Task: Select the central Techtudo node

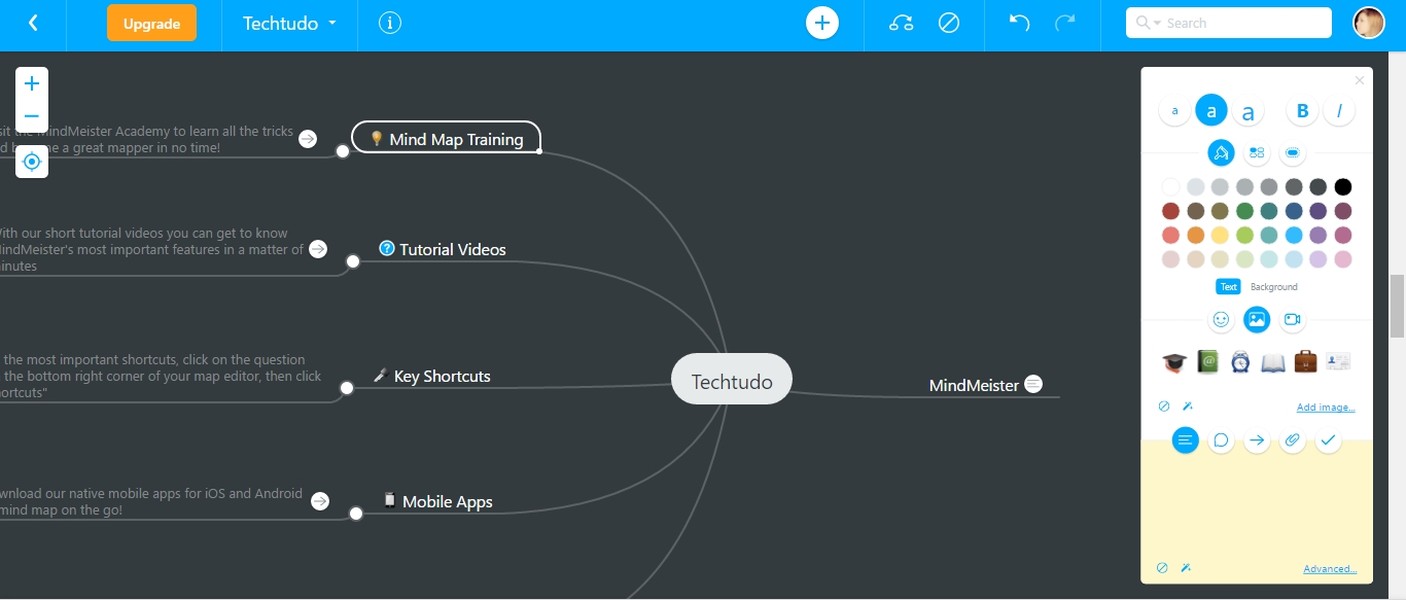Action: 732,380
